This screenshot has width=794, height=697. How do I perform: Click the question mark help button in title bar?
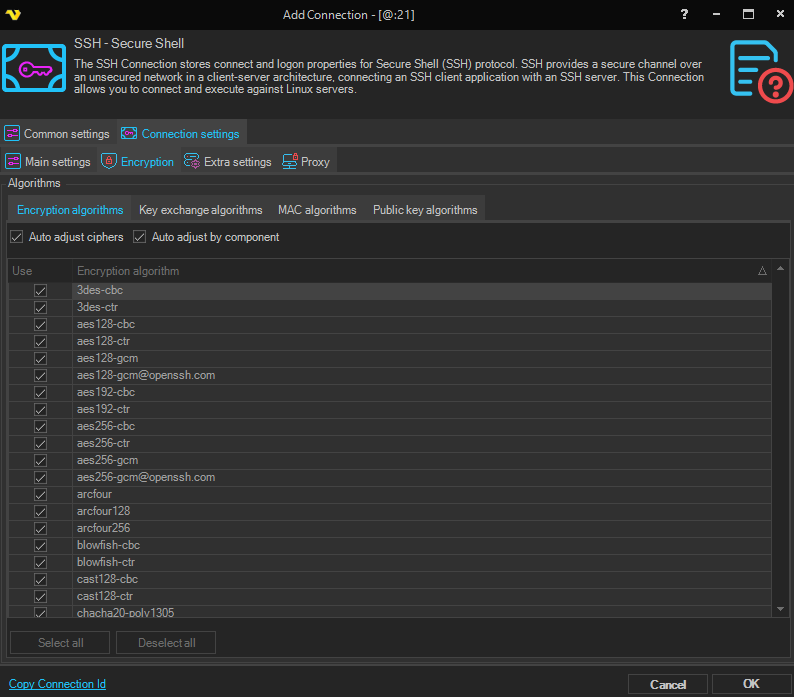(684, 14)
